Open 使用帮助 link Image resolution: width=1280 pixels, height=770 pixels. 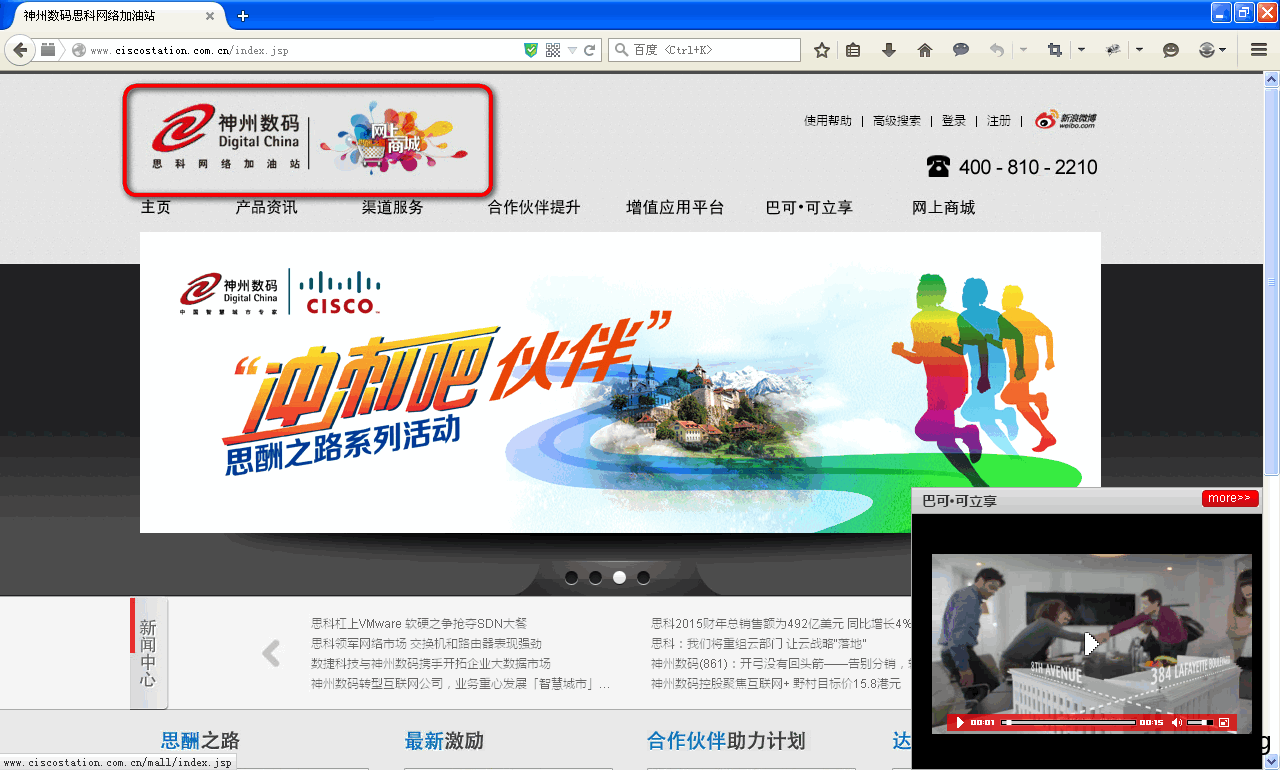click(x=828, y=121)
